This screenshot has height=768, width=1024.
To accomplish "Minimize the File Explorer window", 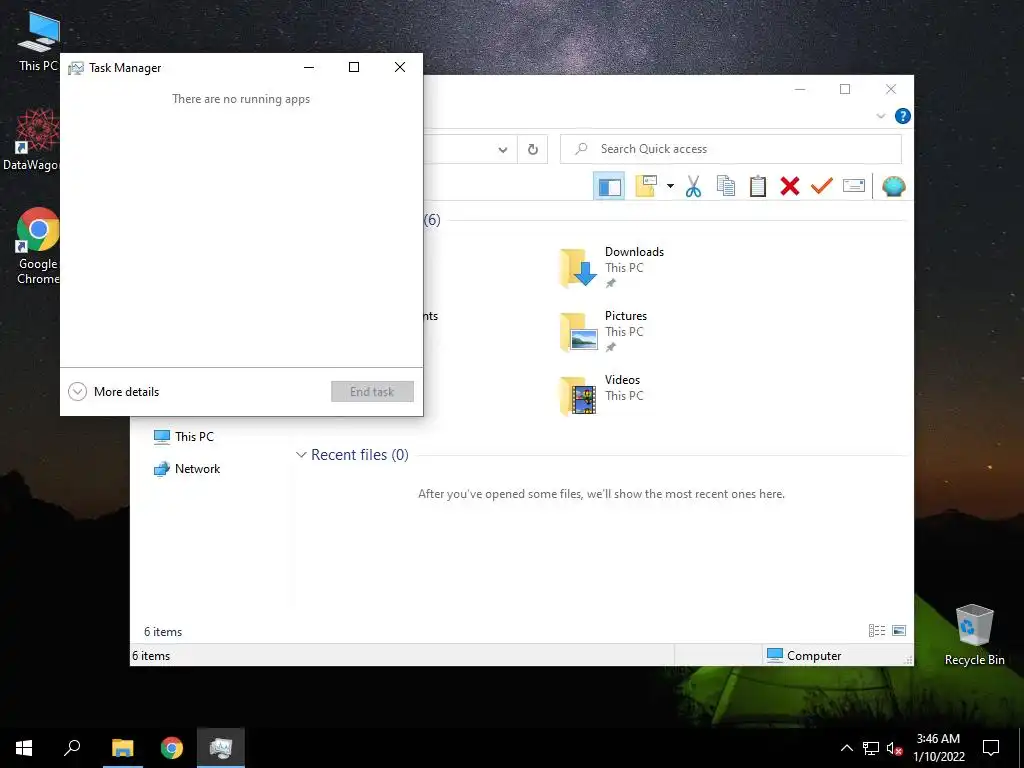I will (x=800, y=89).
